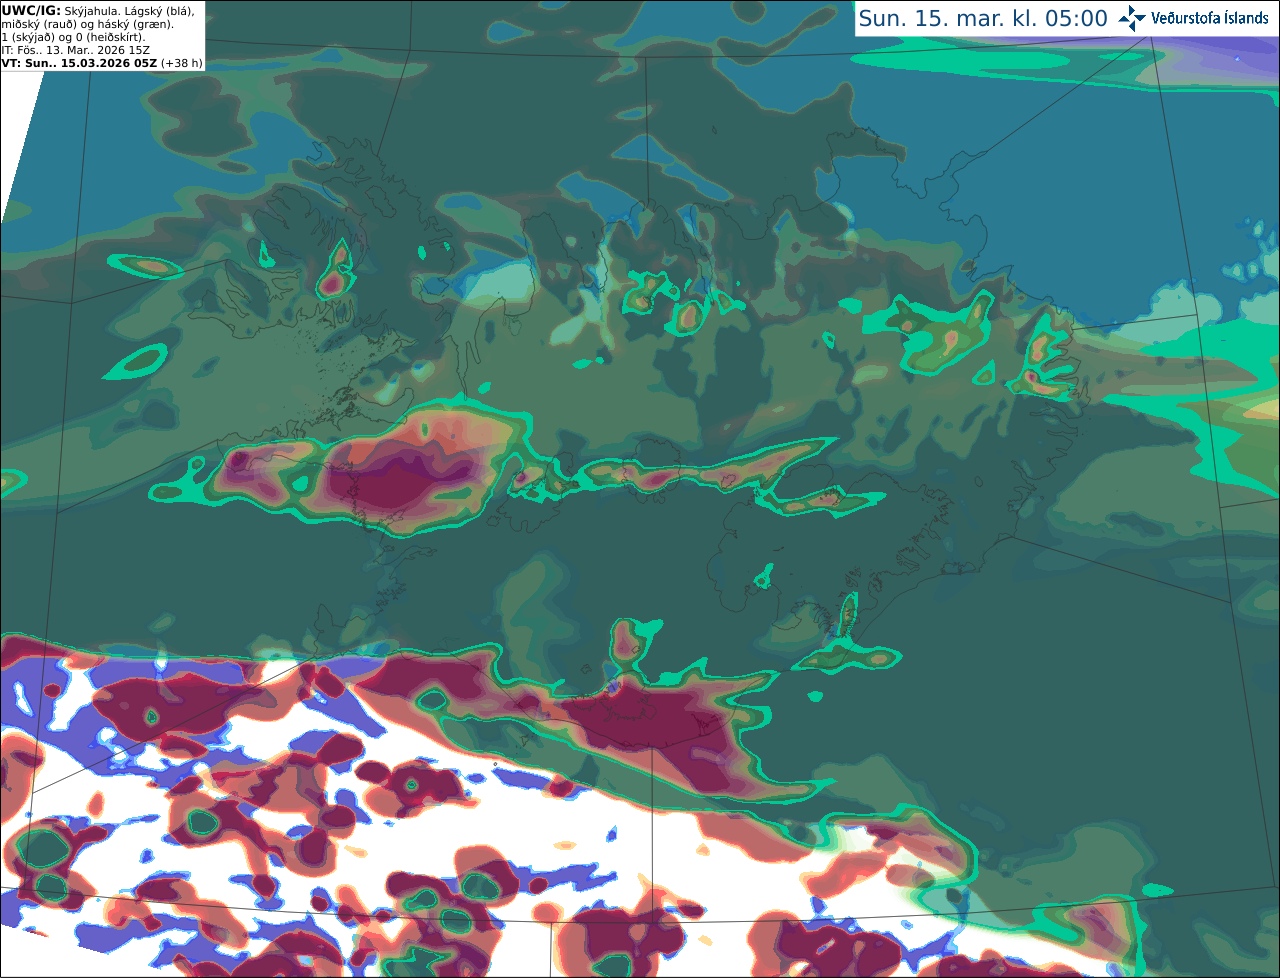Screen dimensions: 1280x978
Task: Click the 'UWC/IG:' bold legend heading
Action: [31, 10]
